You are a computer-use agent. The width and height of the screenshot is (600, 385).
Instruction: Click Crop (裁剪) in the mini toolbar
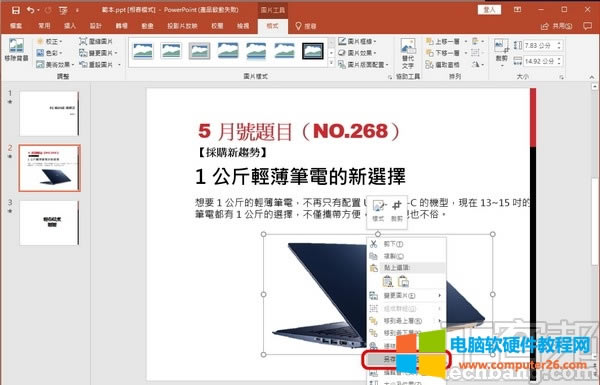(396, 210)
